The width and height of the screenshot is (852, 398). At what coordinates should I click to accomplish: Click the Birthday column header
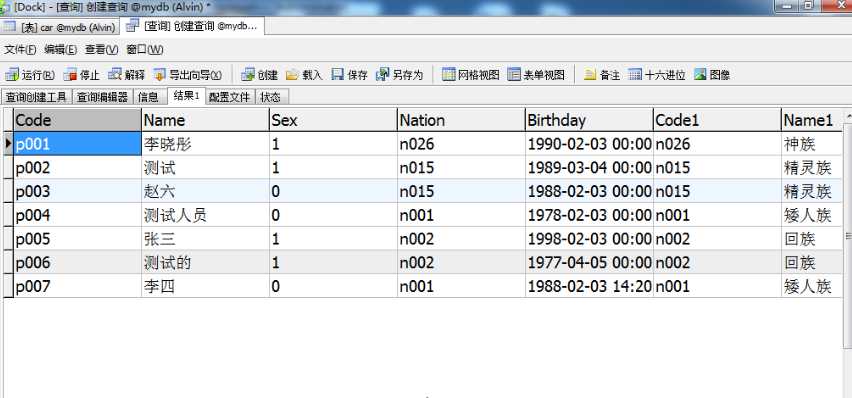[x=589, y=120]
